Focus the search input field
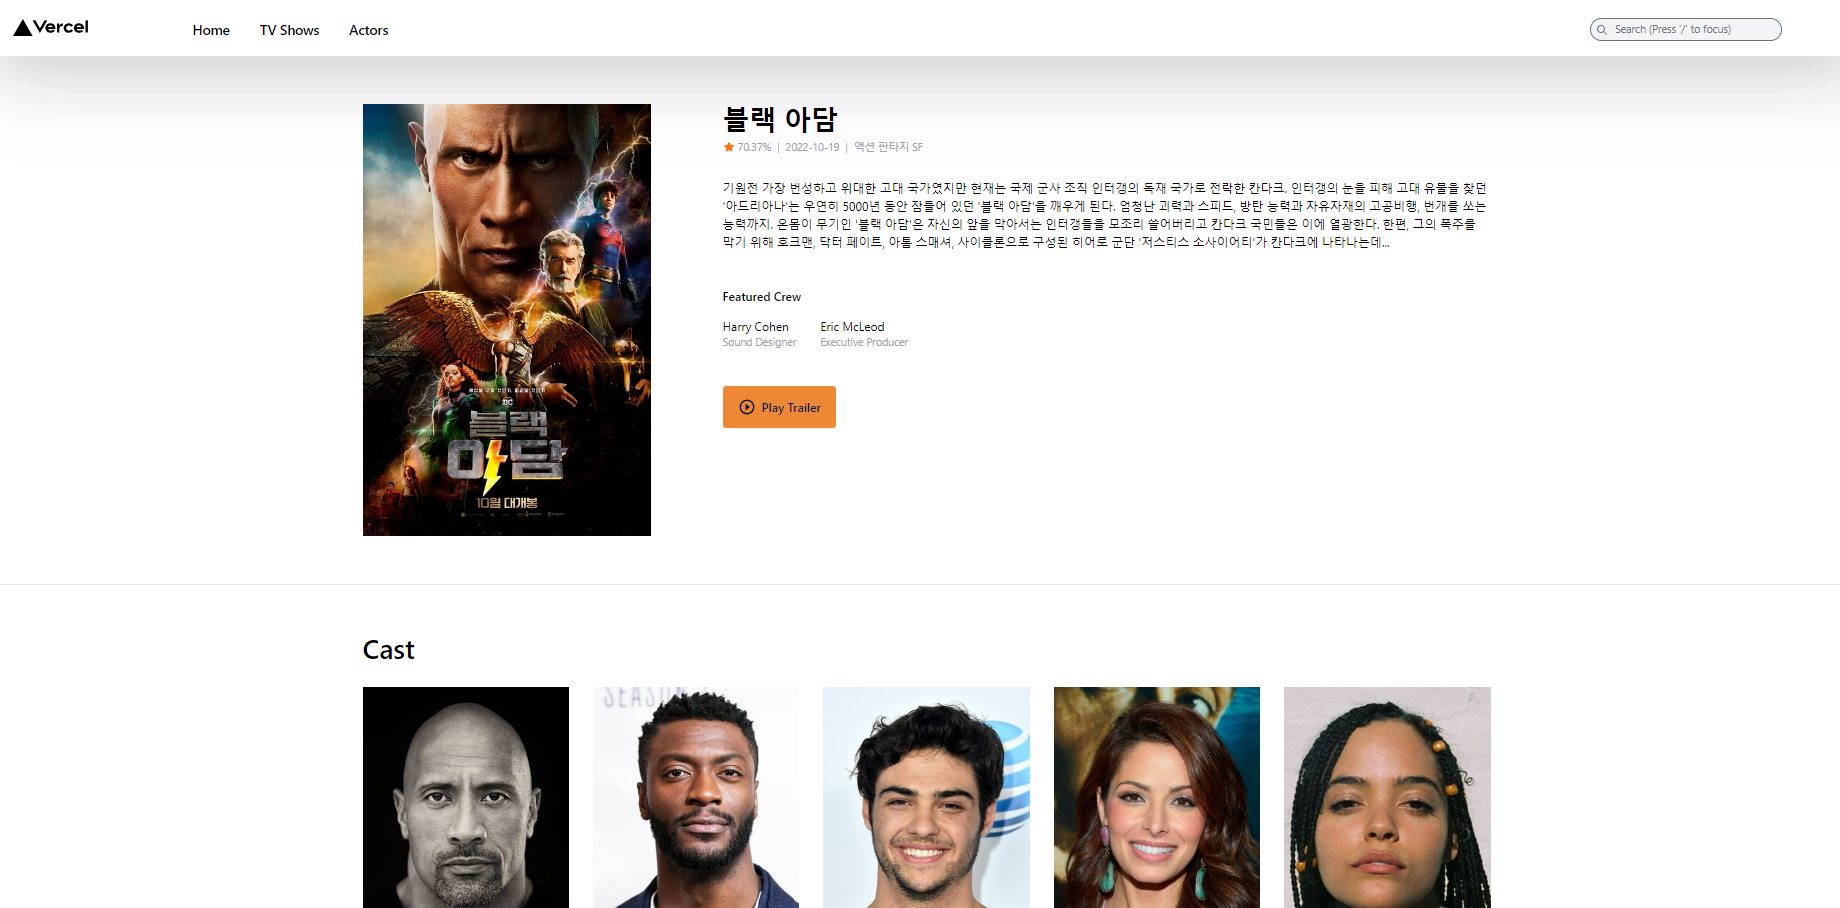This screenshot has height=908, width=1840. click(1685, 29)
